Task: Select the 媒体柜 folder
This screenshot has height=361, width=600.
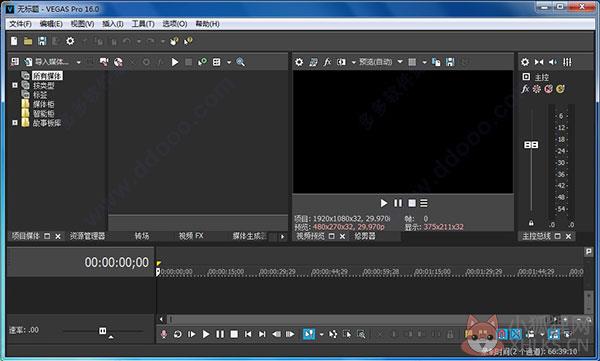Action: click(x=43, y=104)
